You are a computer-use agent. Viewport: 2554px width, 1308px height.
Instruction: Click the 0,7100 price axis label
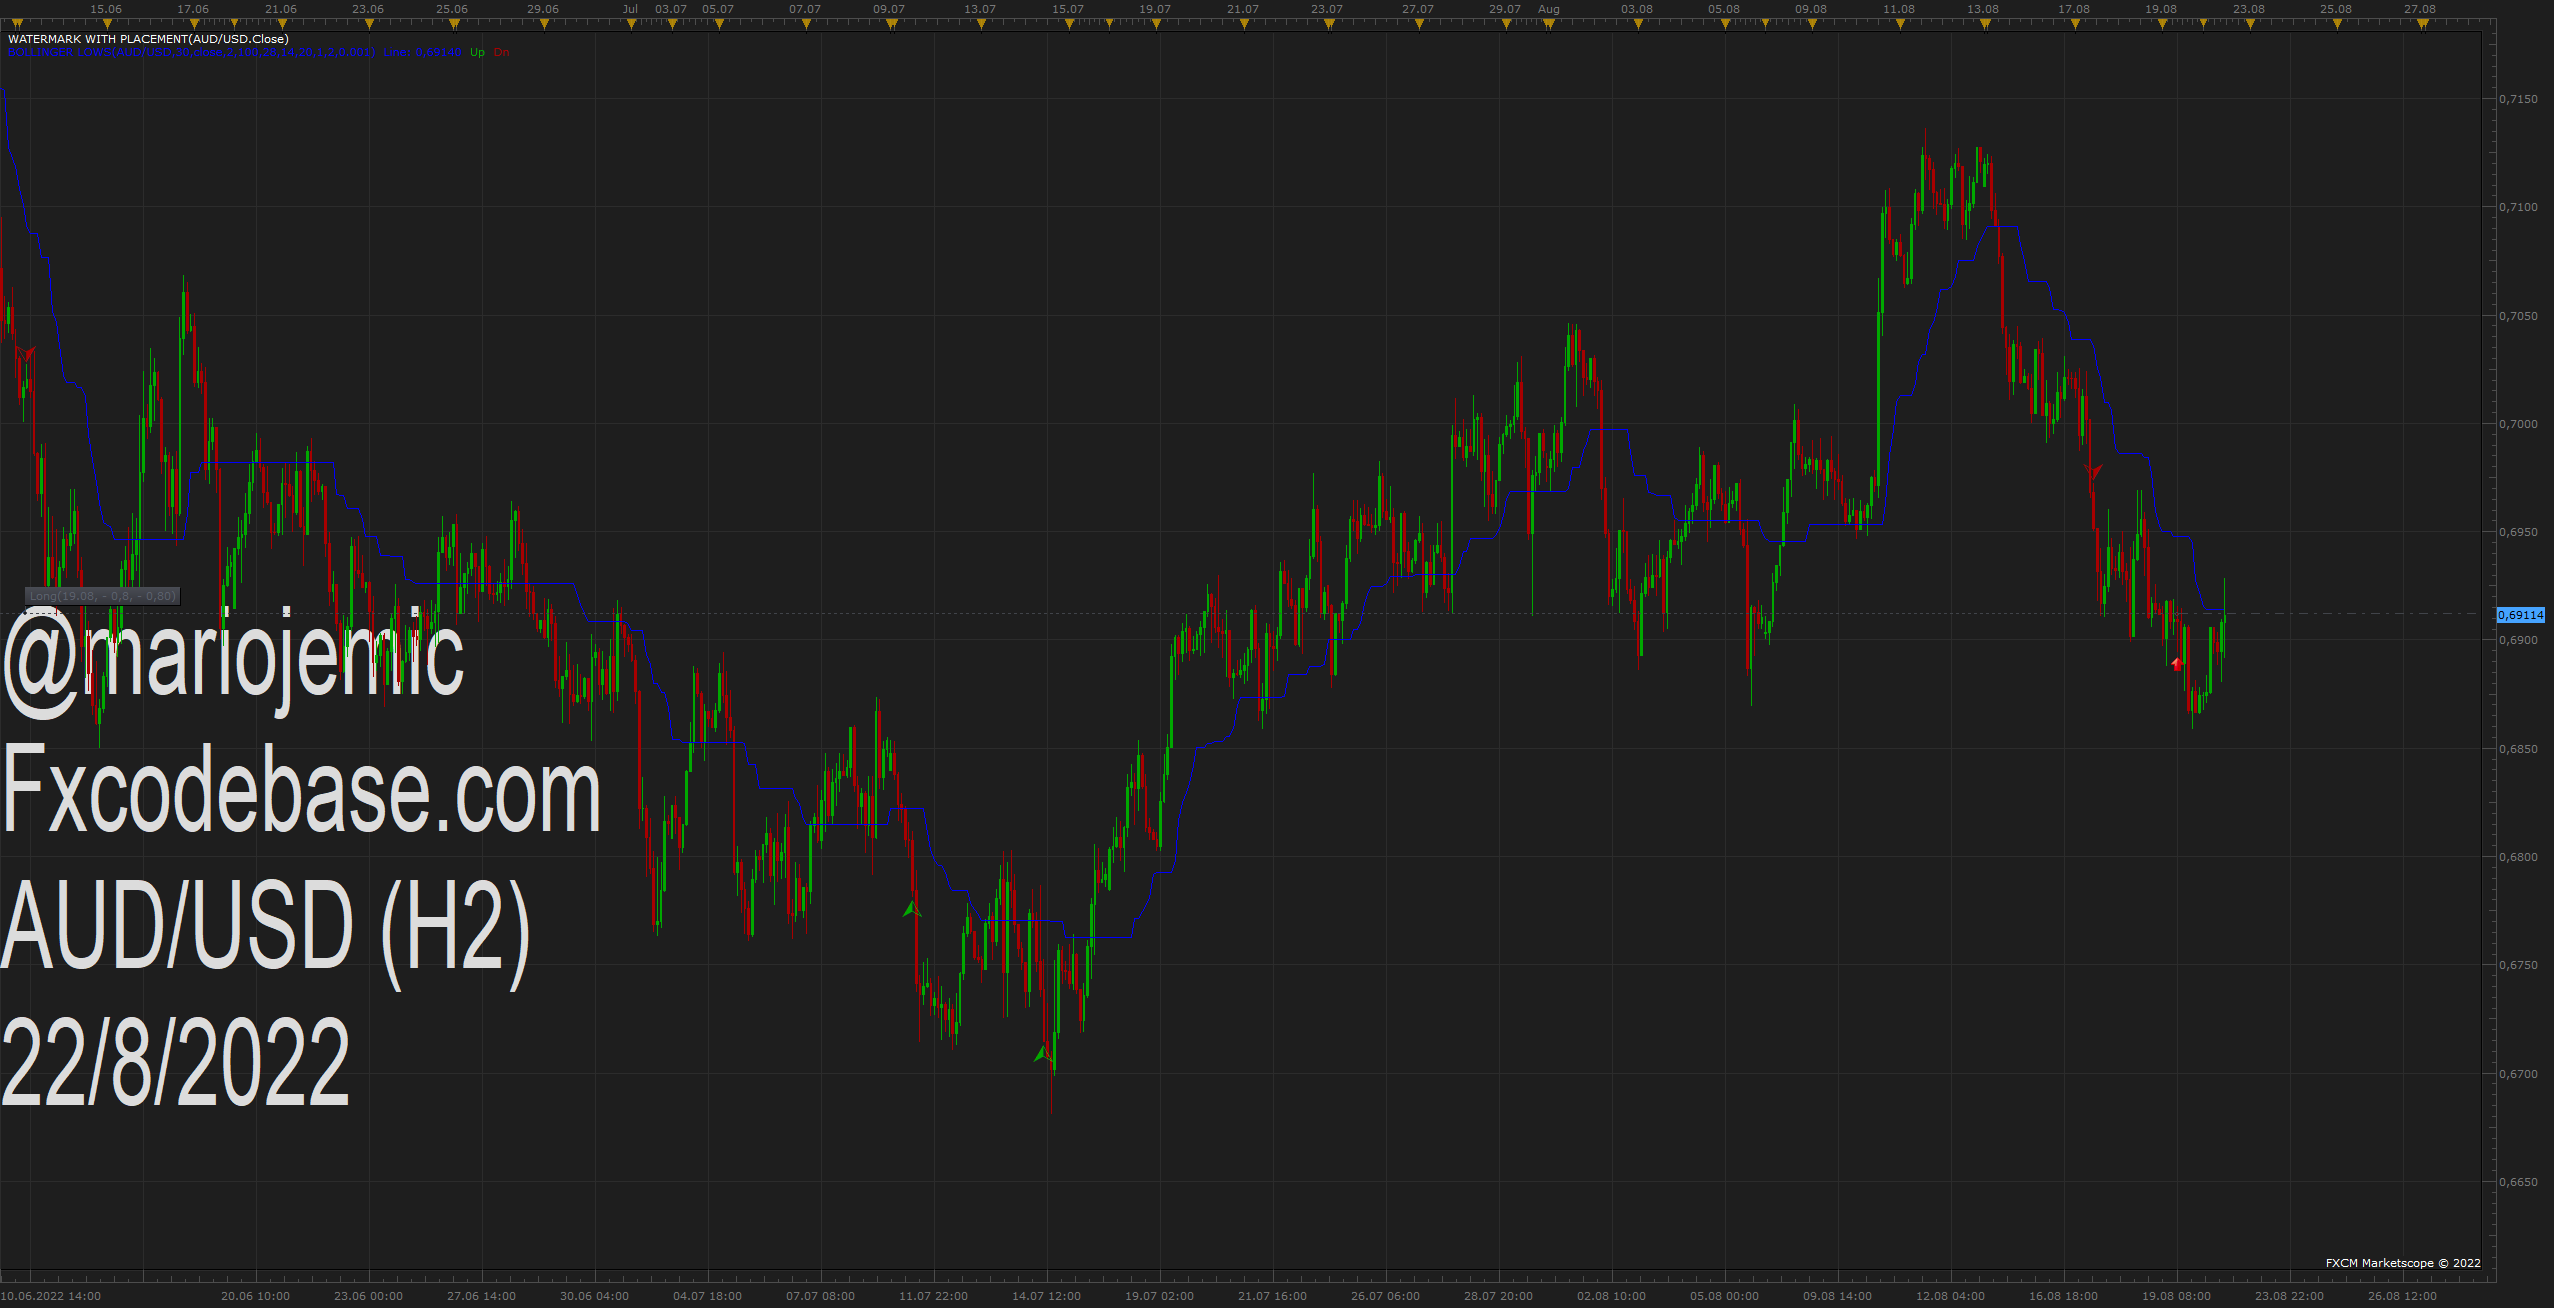coord(2518,207)
